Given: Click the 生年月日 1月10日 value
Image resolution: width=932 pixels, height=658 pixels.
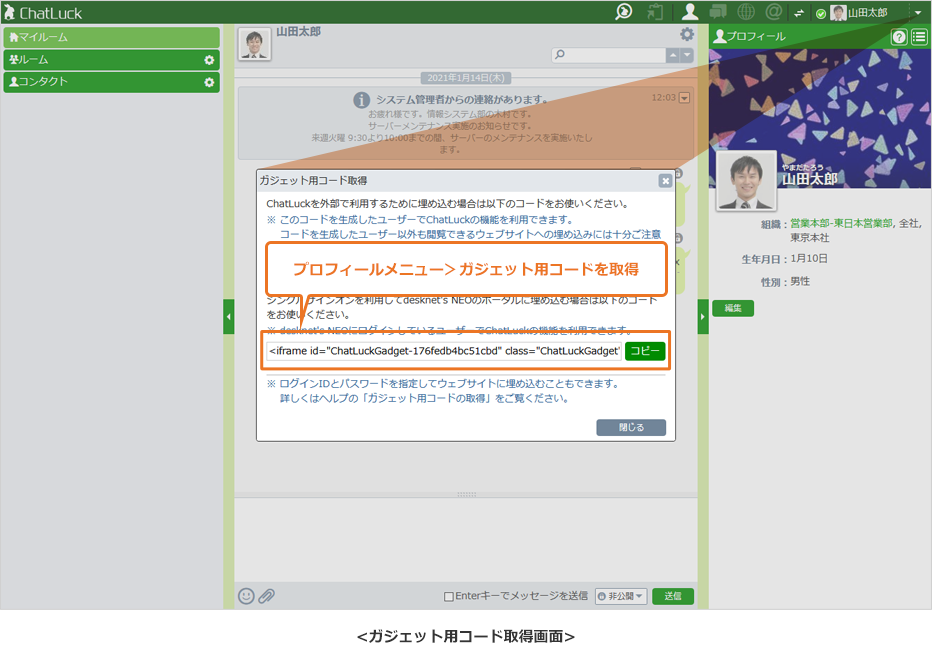Looking at the screenshot, I should pos(809,259).
